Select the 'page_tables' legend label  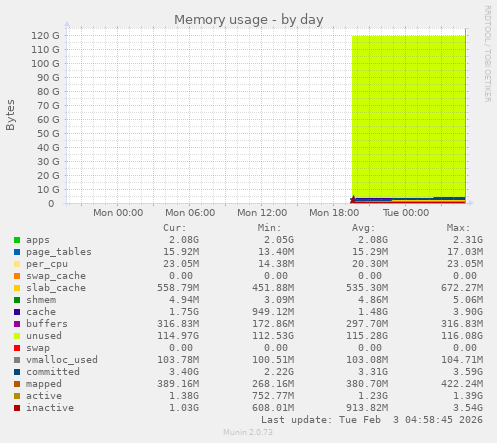point(59,252)
